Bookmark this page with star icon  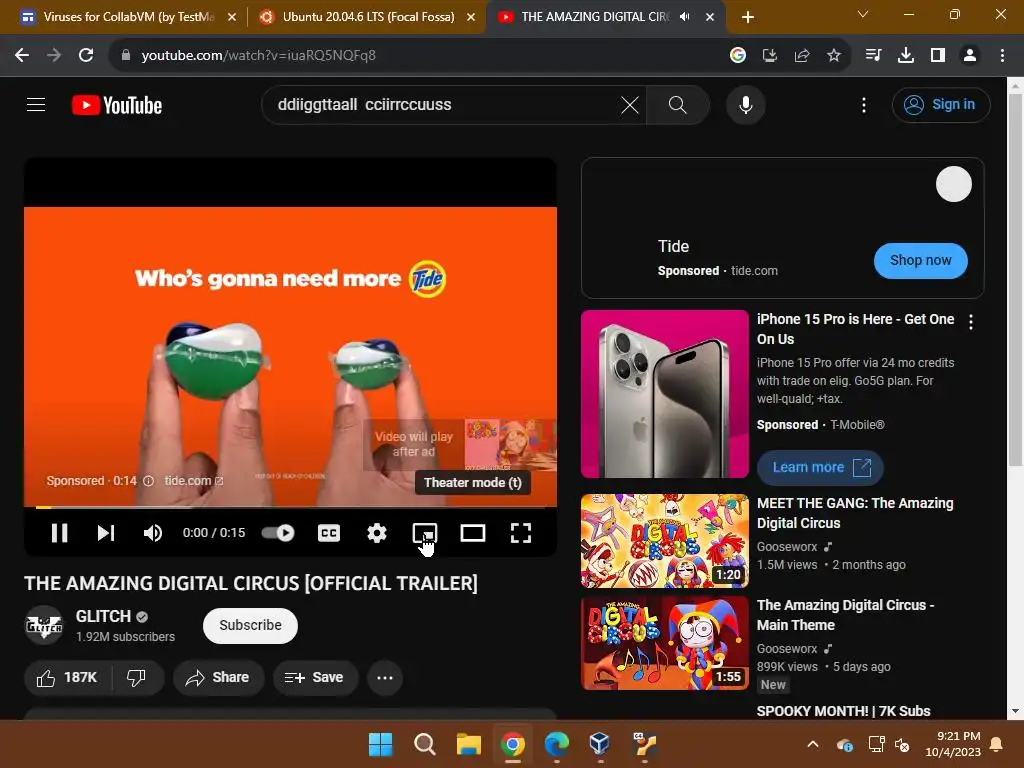coord(833,56)
